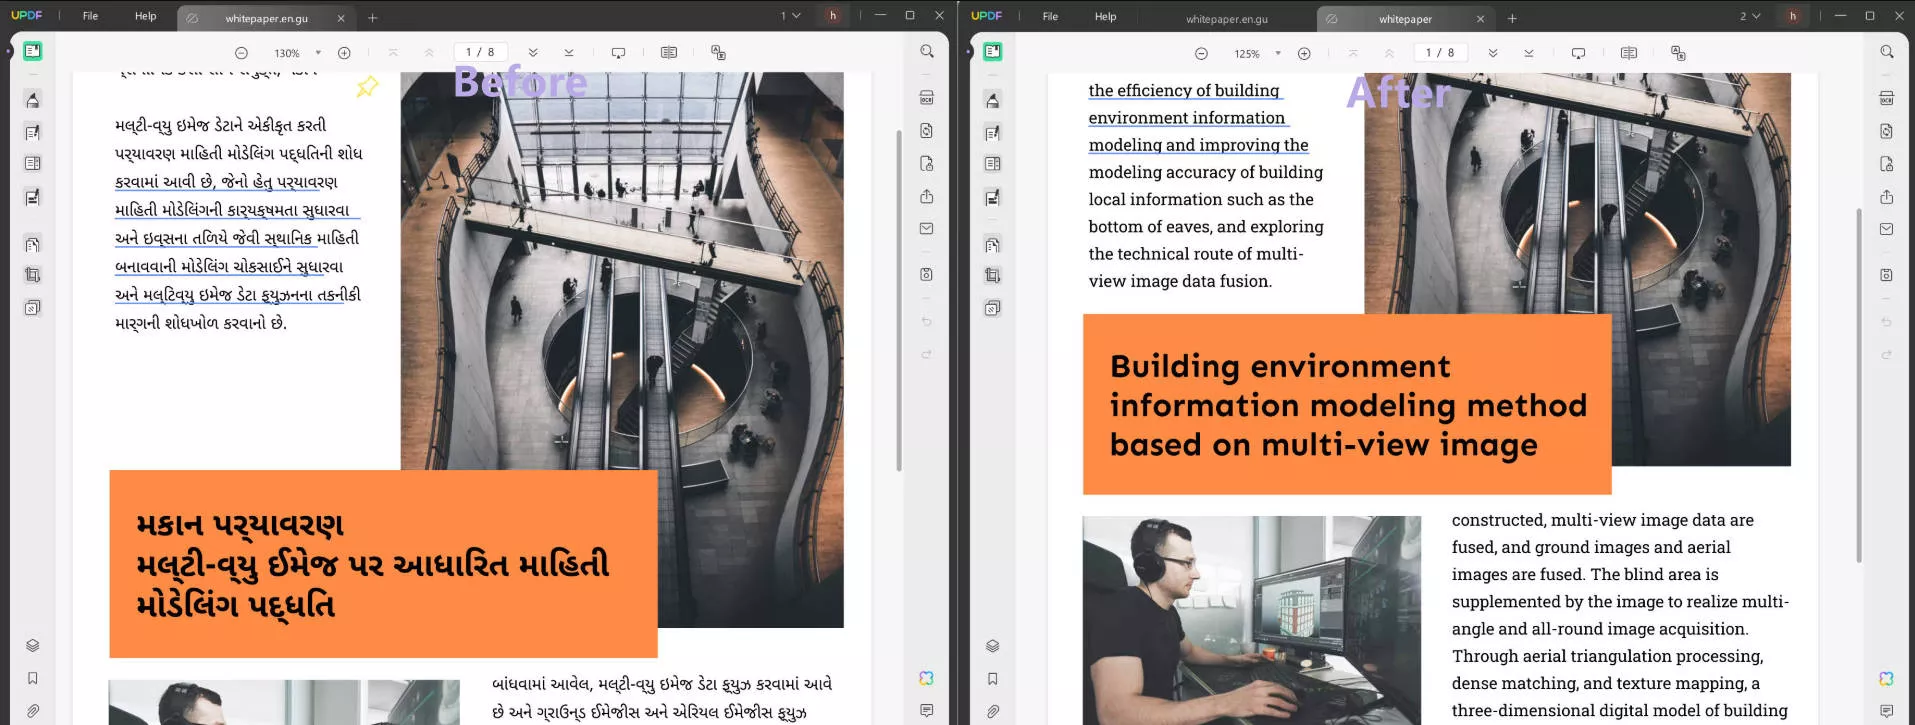
Task: Select Comment highlighter tool in left window
Action: 33,100
